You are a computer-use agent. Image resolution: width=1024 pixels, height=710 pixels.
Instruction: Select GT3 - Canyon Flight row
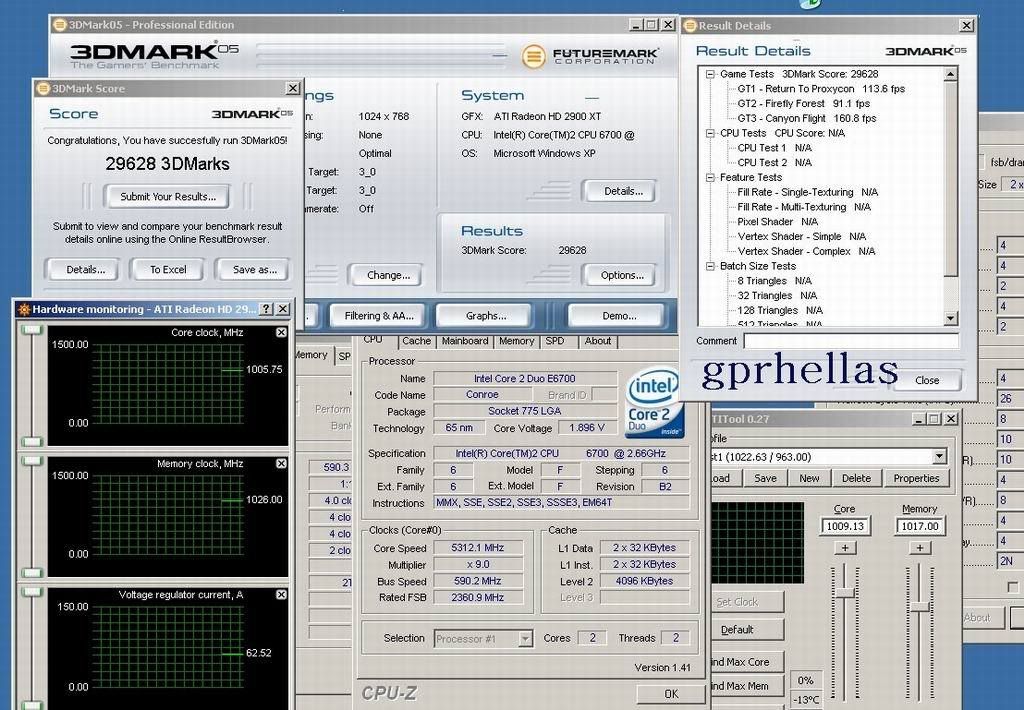click(807, 119)
